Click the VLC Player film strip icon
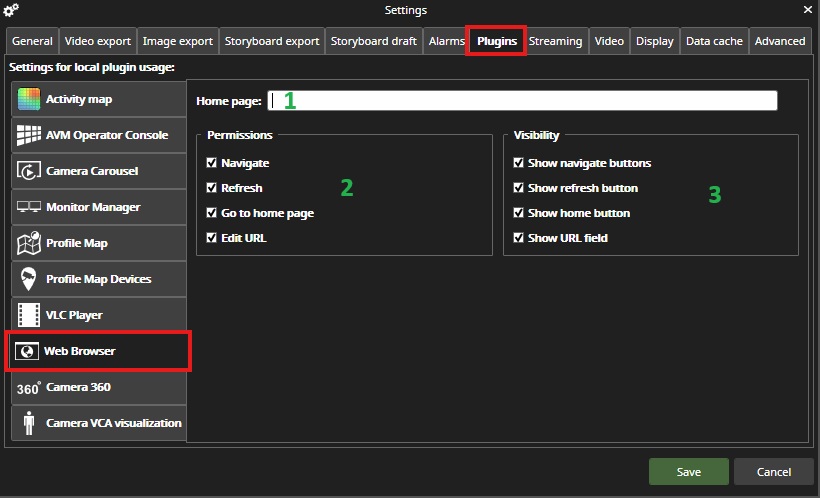The width and height of the screenshot is (820, 498). [x=29, y=315]
